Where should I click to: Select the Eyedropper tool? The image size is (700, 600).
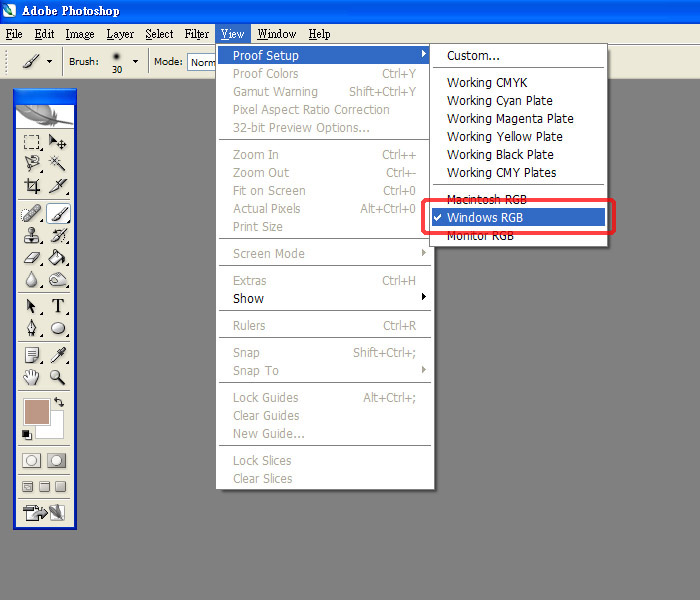click(x=58, y=354)
